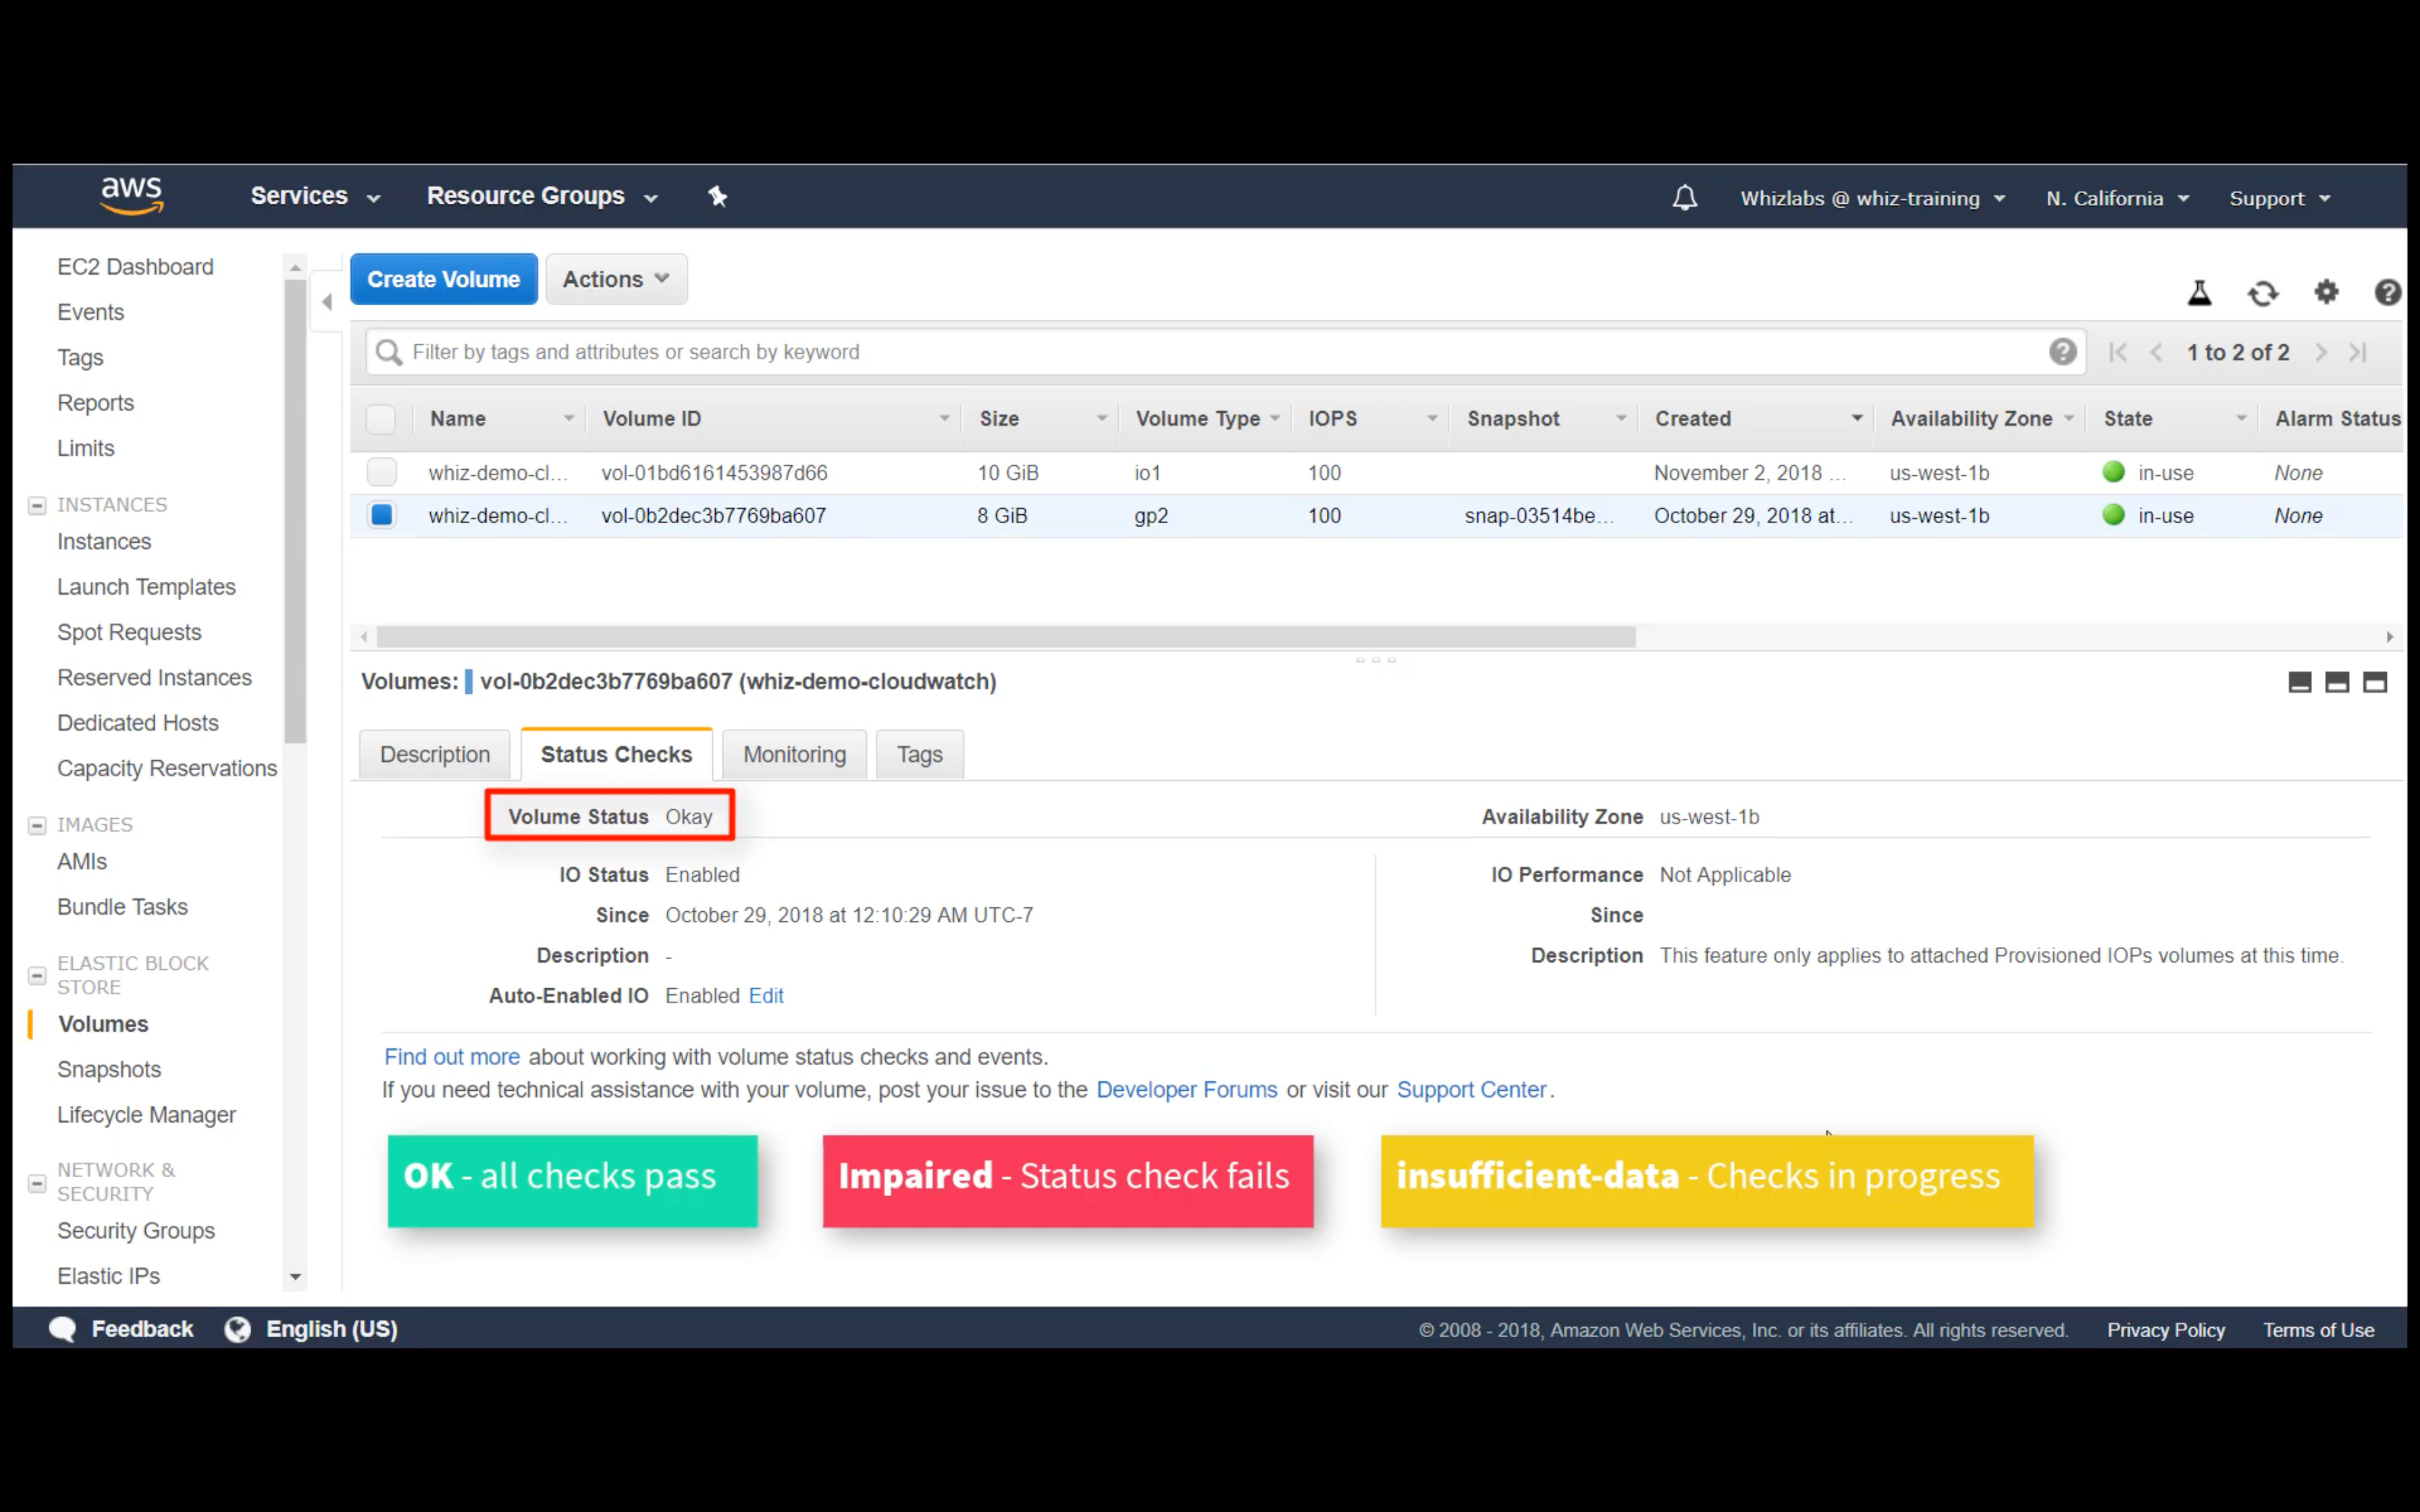The width and height of the screenshot is (2420, 1512).
Task: Click the AWS logo home icon
Action: coord(131,195)
